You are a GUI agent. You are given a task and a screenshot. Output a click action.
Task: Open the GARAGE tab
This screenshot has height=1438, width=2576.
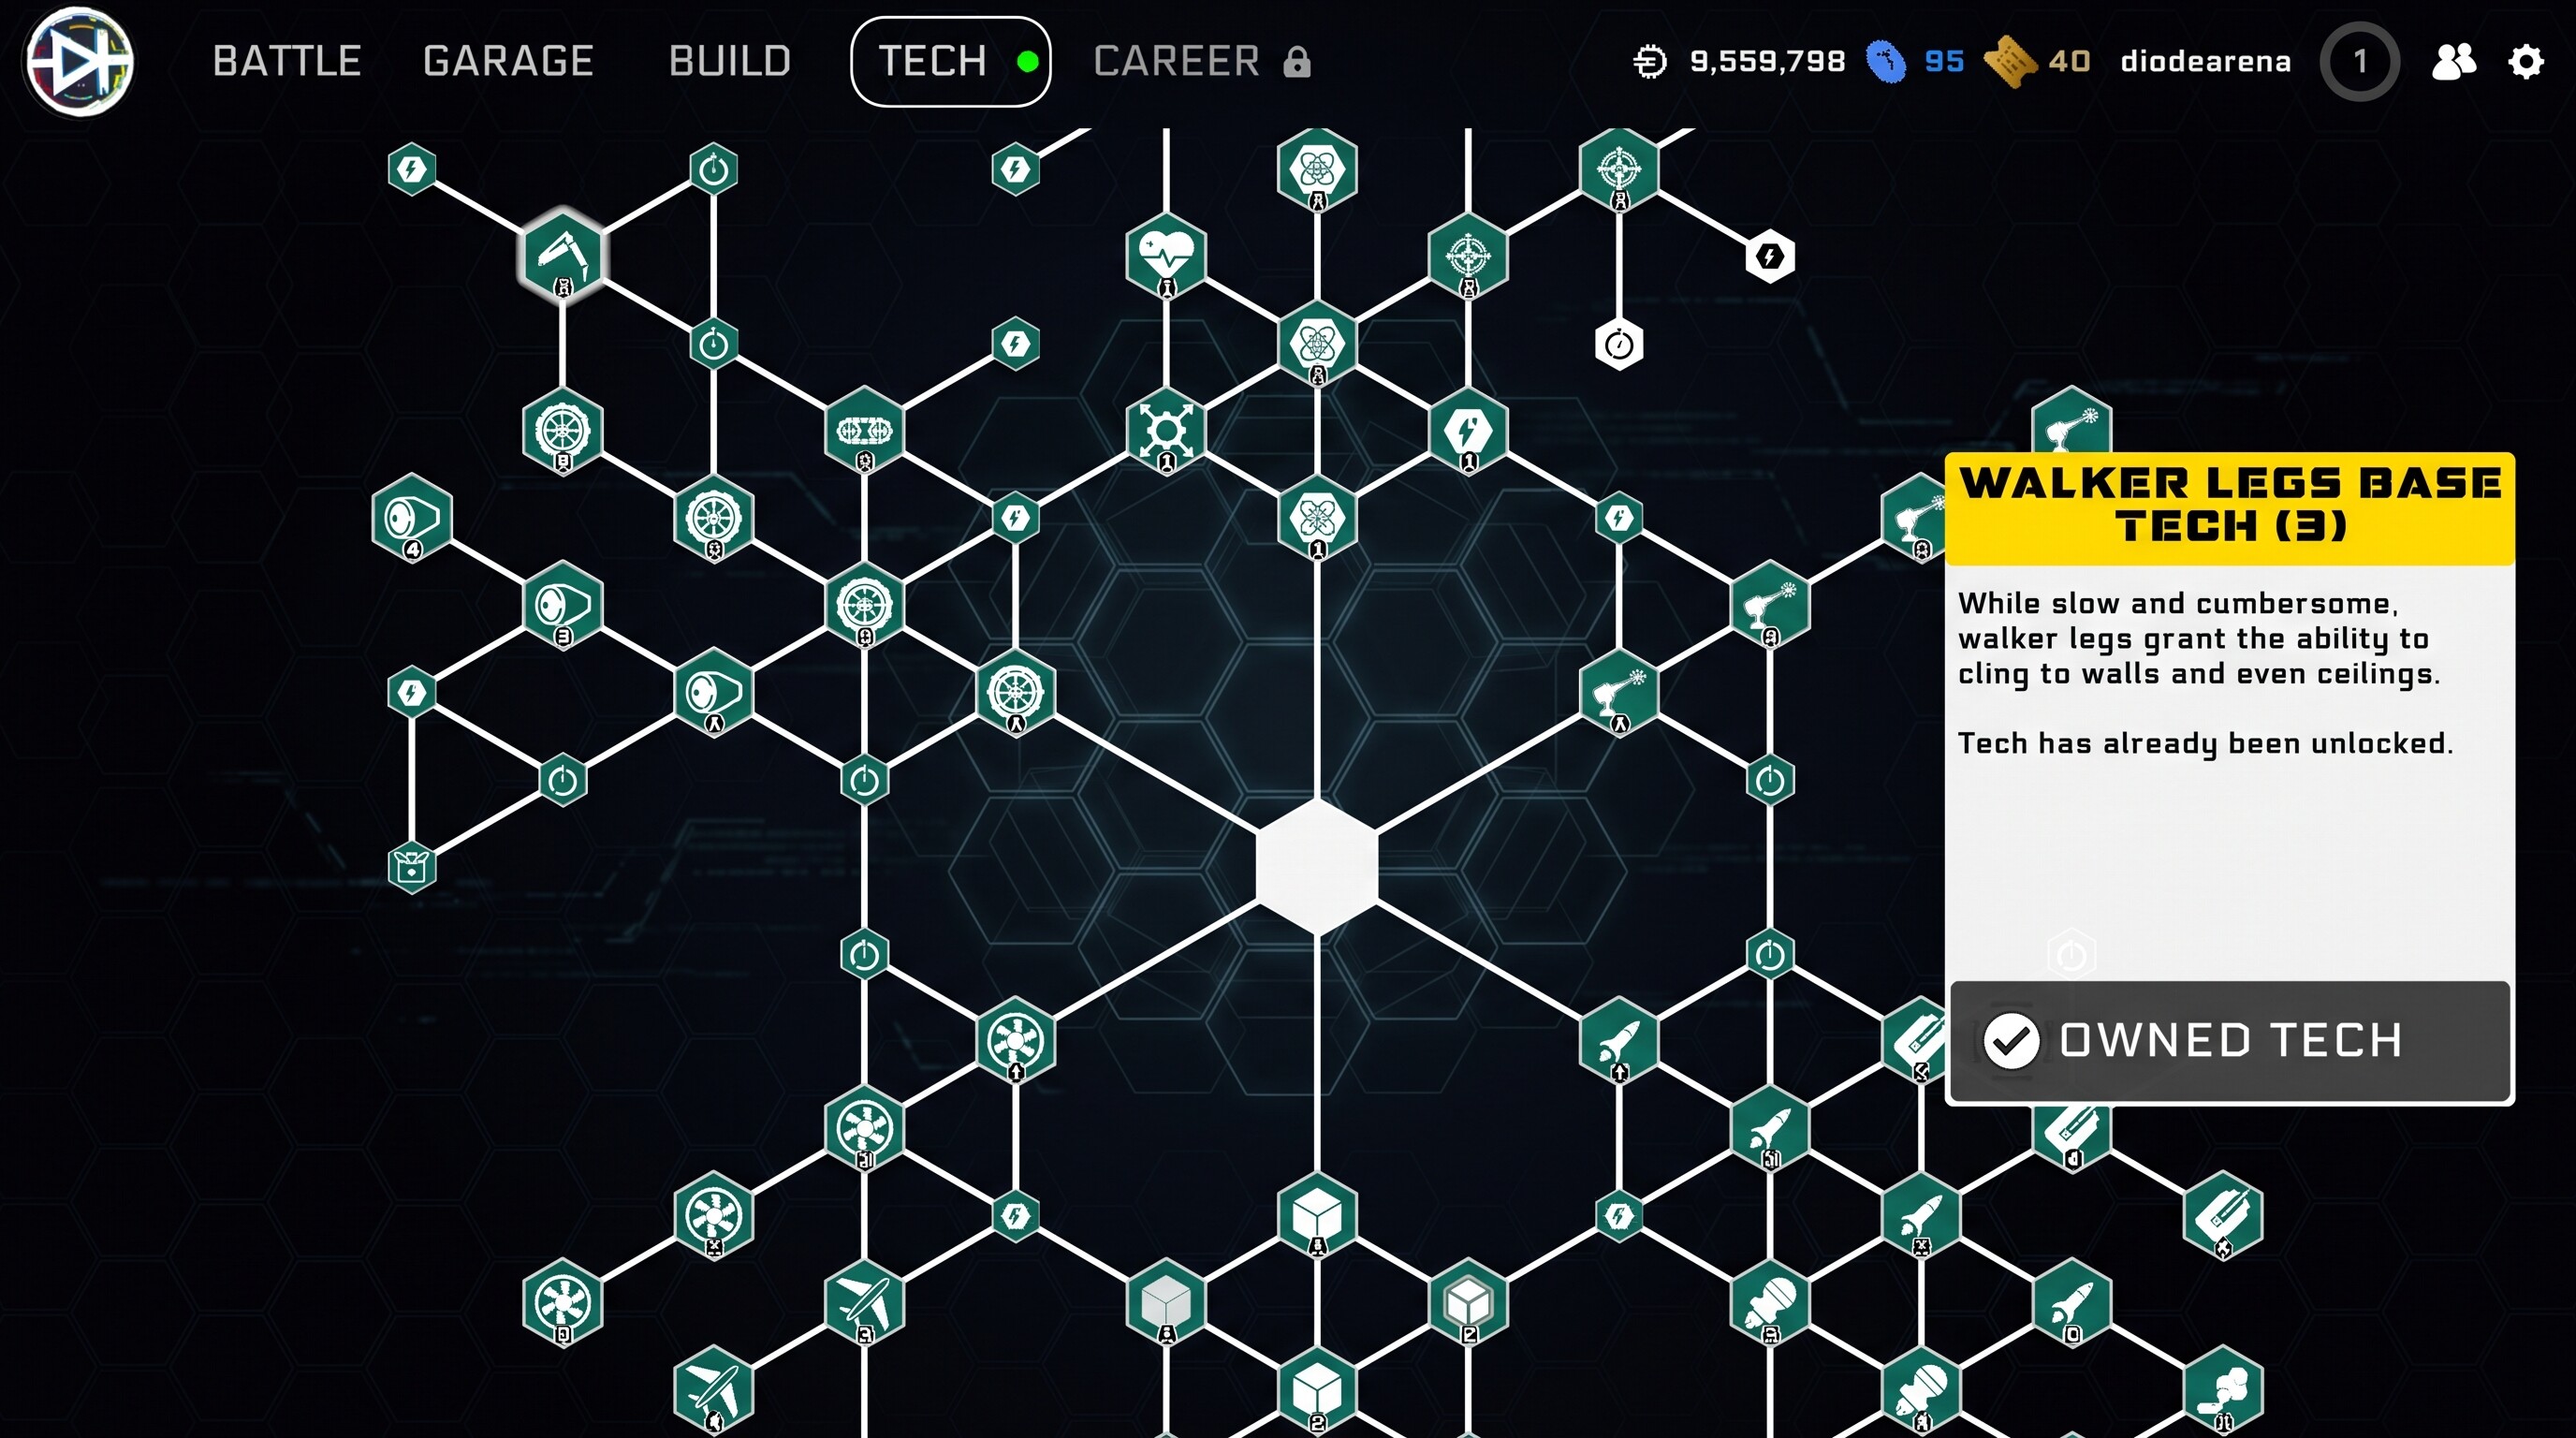[508, 62]
